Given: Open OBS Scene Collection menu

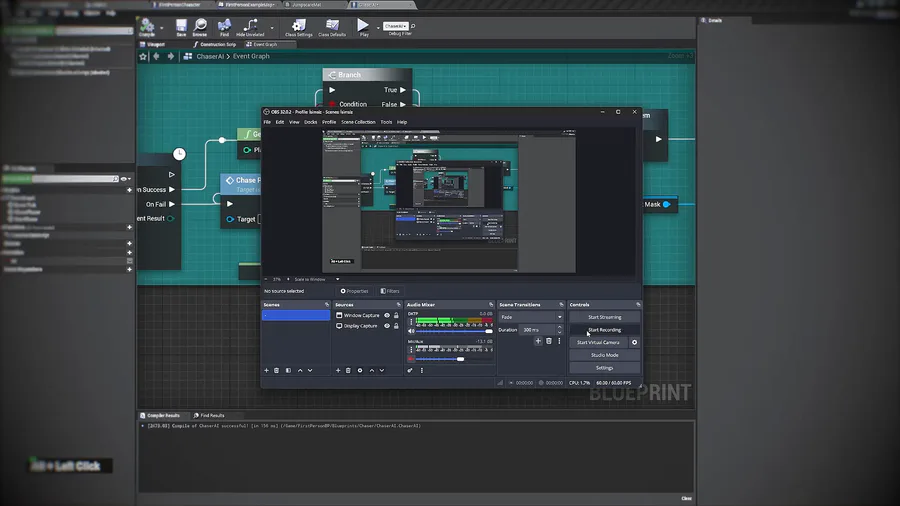Looking at the screenshot, I should coord(358,122).
